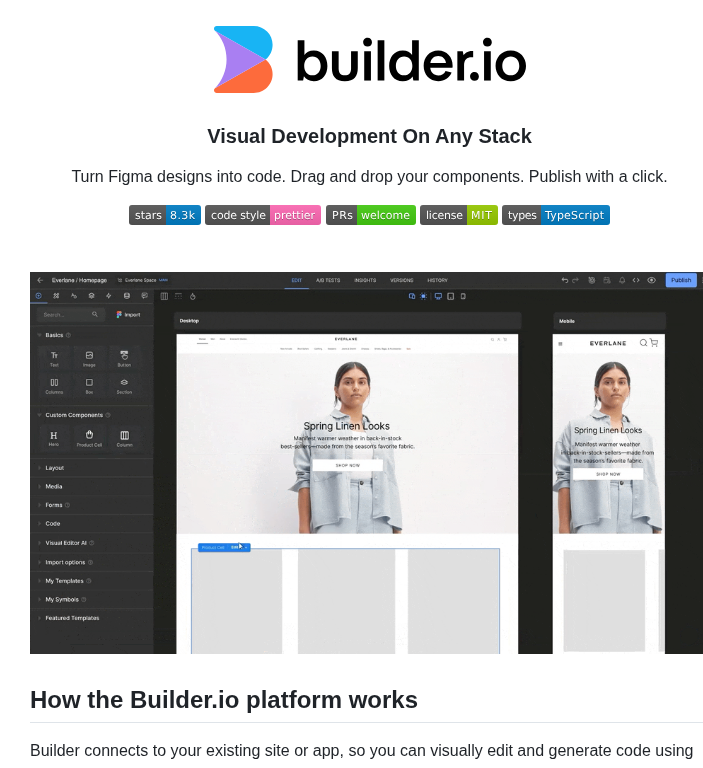Click the Product Cell selection label
Viewport: 703px width, 768px height.
pos(224,547)
